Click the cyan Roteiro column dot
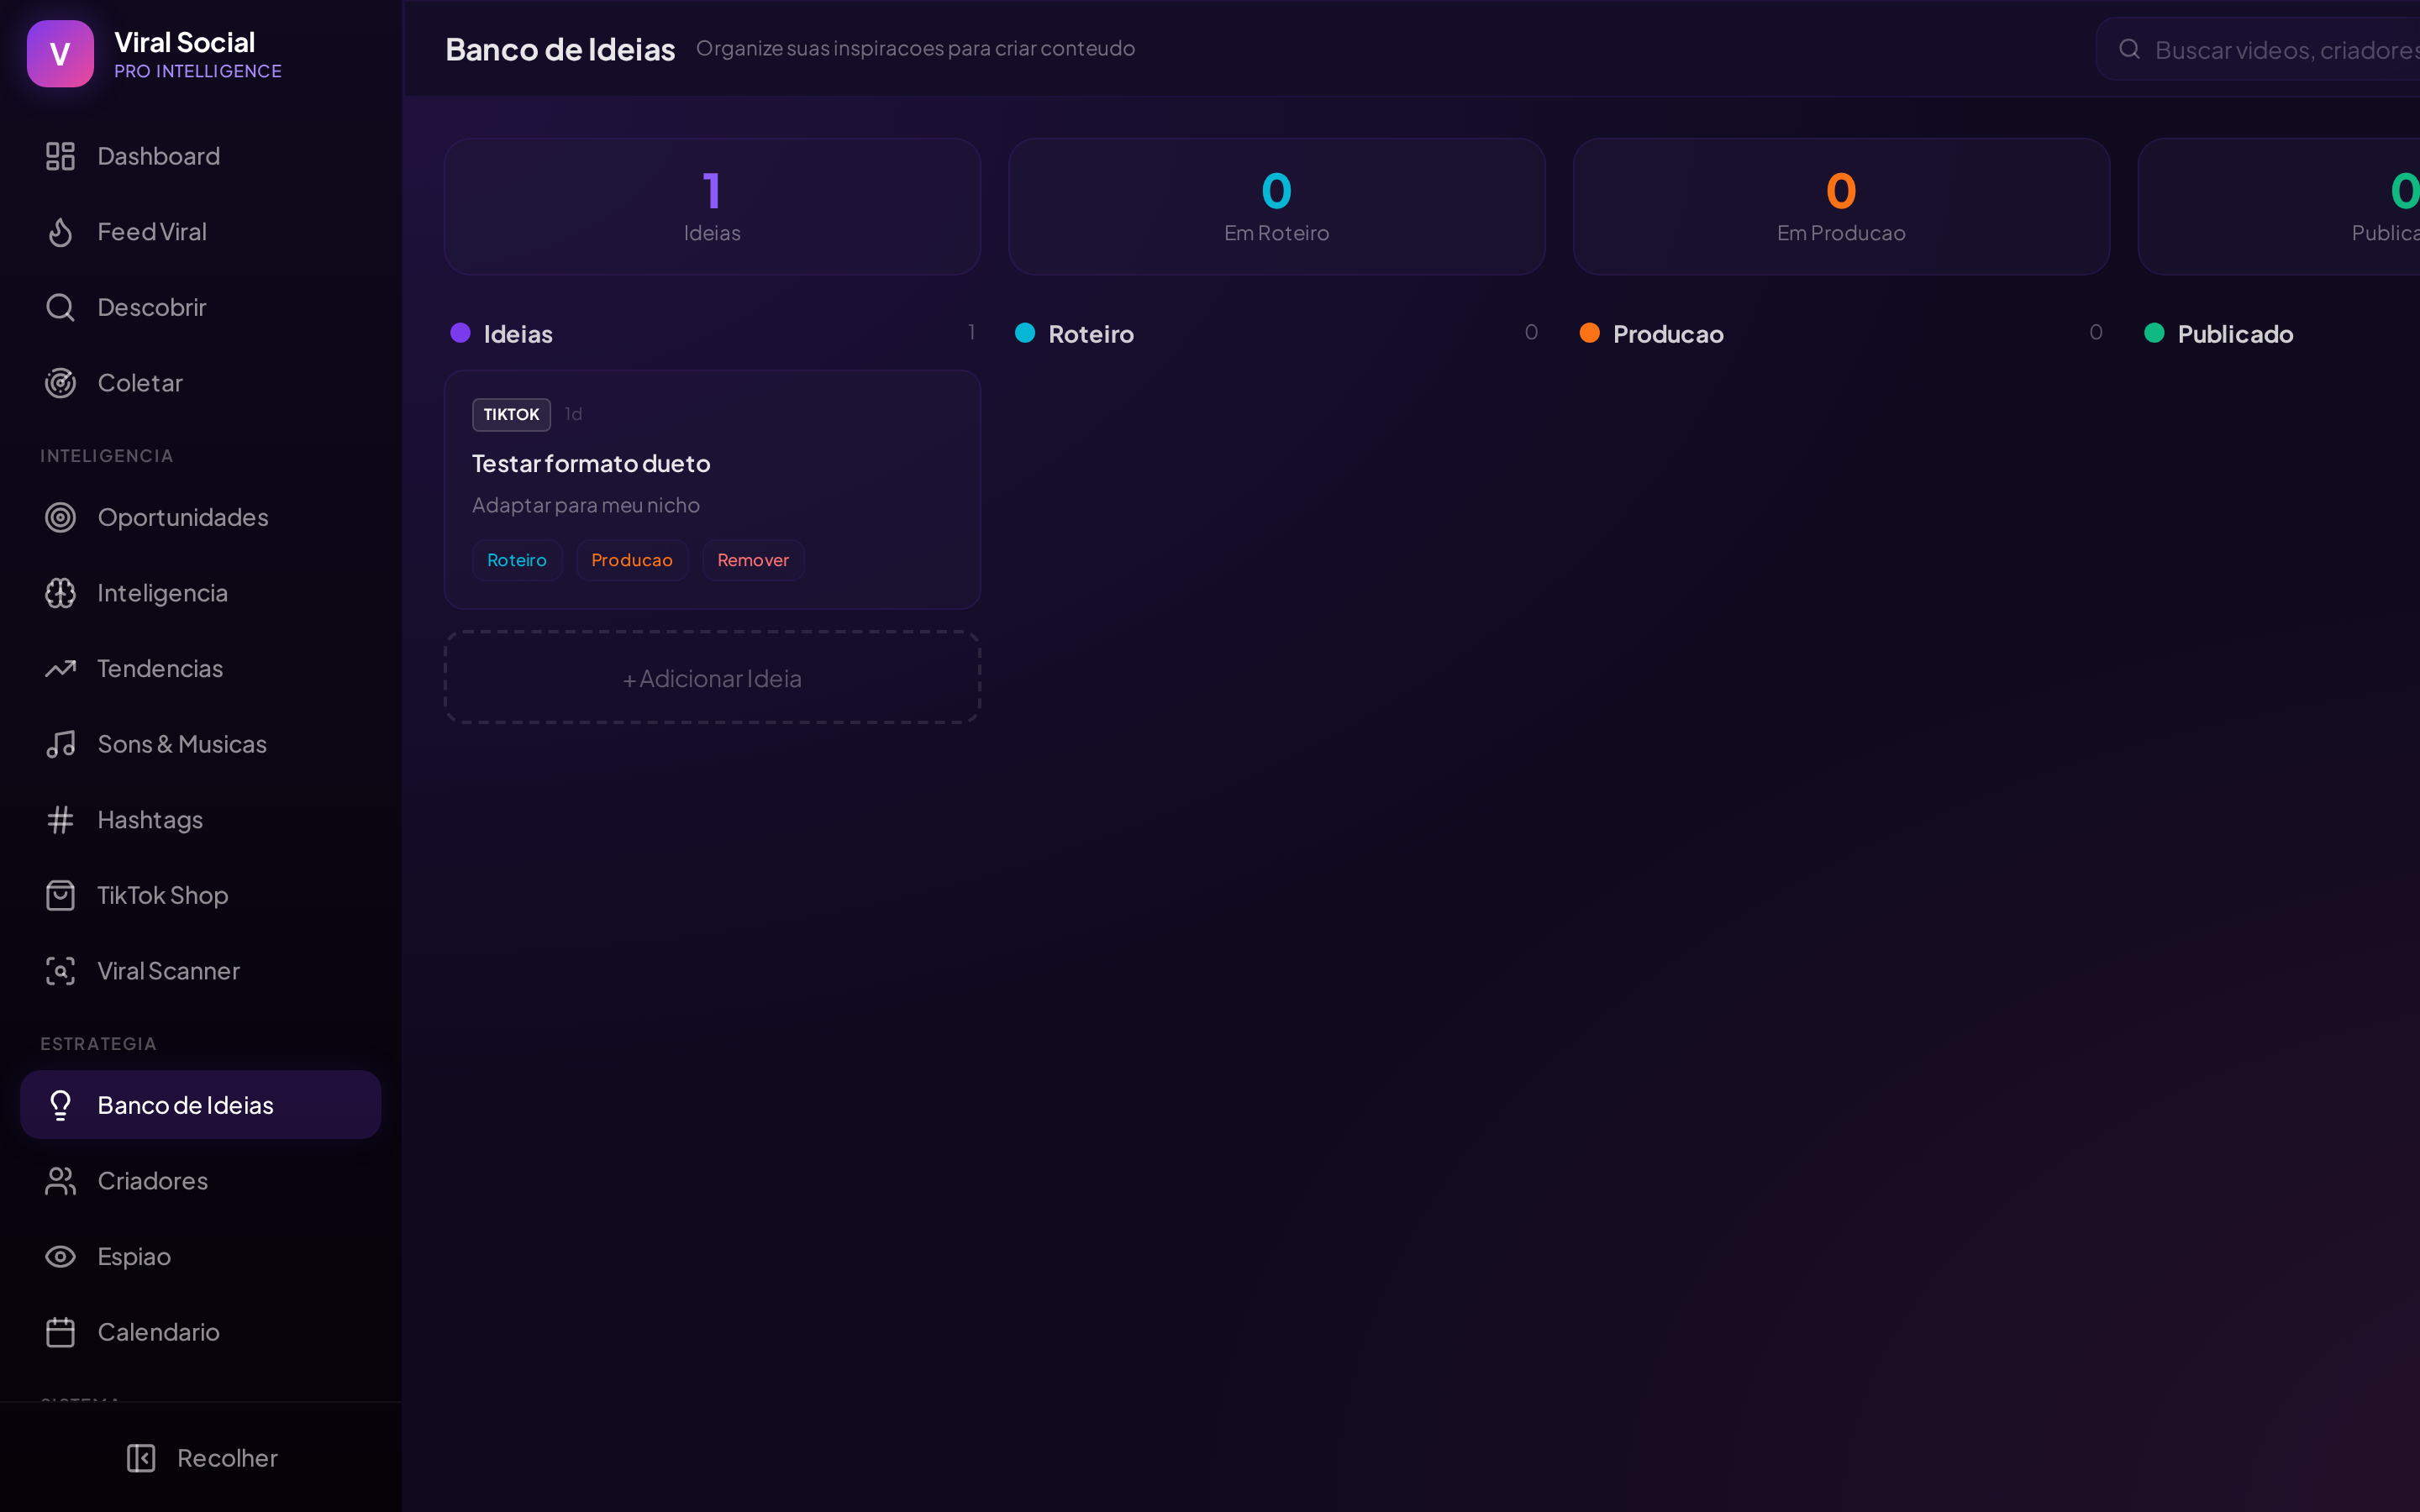Viewport: 2420px width, 1512px height. click(1025, 333)
